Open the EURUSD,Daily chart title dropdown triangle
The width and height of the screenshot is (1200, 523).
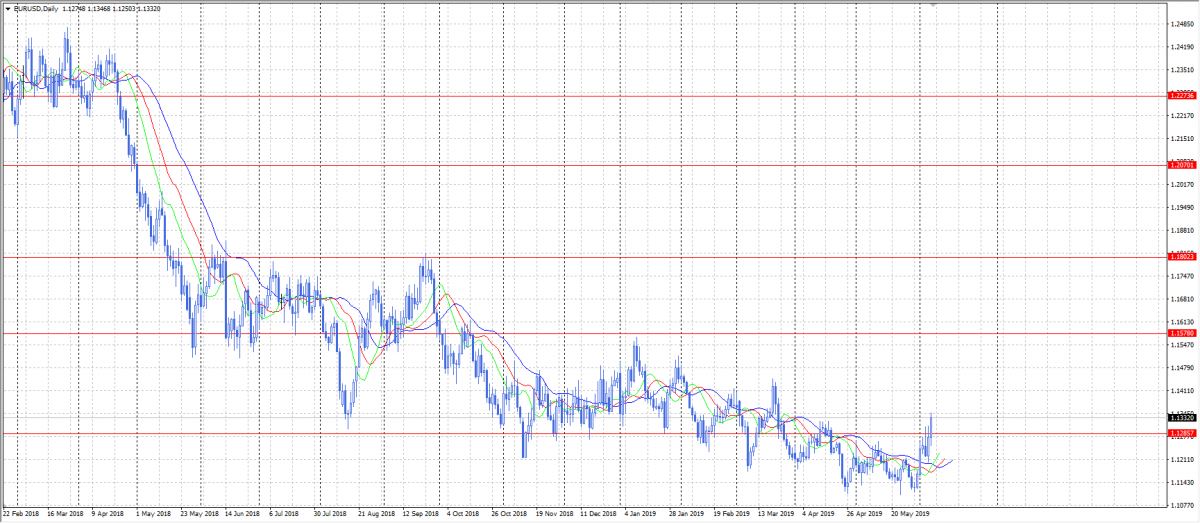coord(7,9)
